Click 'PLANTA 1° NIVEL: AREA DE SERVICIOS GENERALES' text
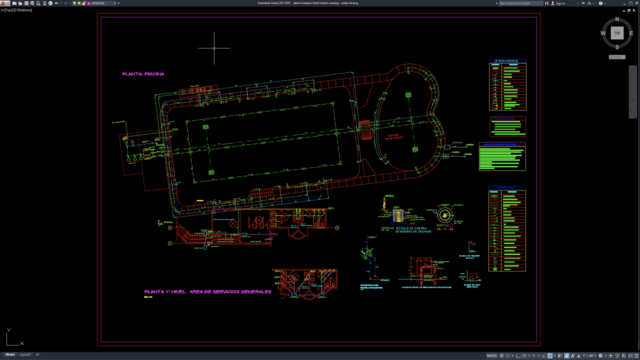Screen dimensions: 640x360 pyautogui.click(x=208, y=291)
